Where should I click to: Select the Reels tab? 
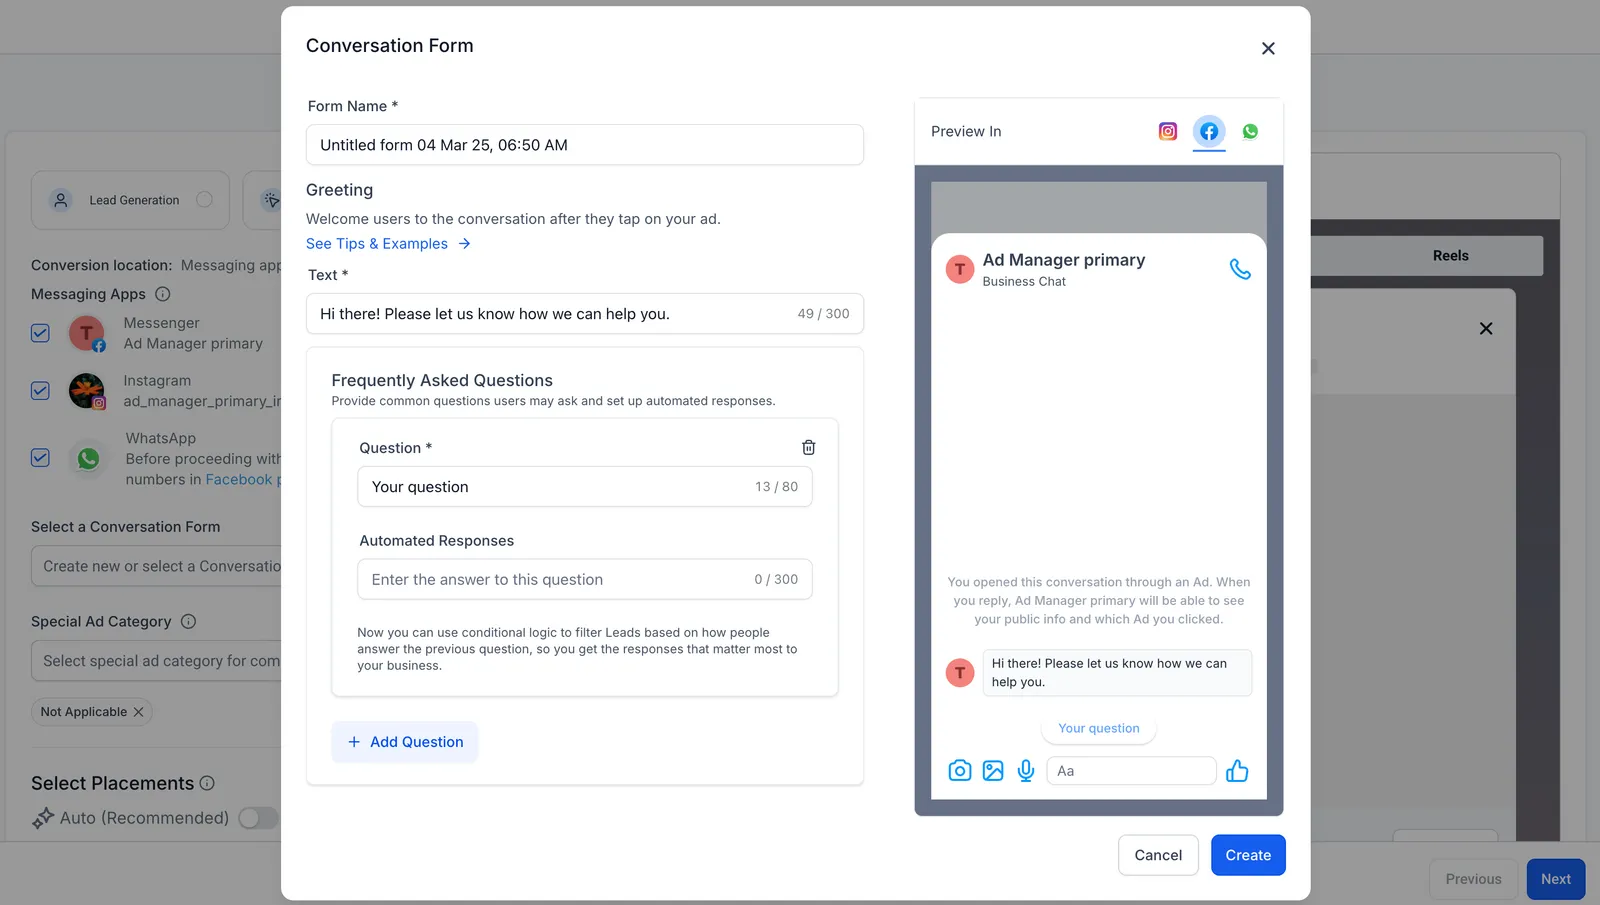(x=1450, y=256)
